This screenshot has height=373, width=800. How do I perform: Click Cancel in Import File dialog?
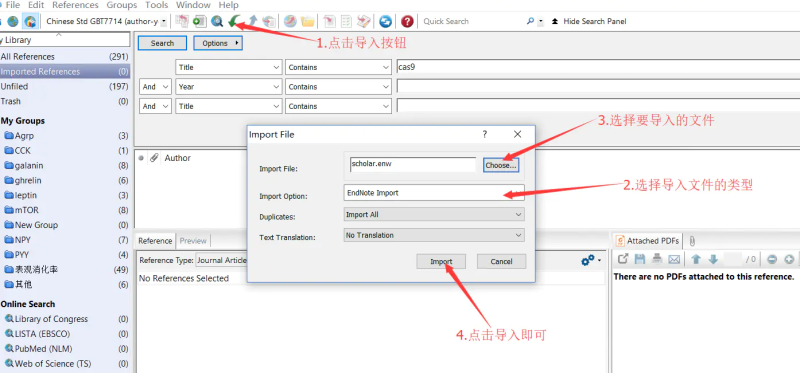501,261
